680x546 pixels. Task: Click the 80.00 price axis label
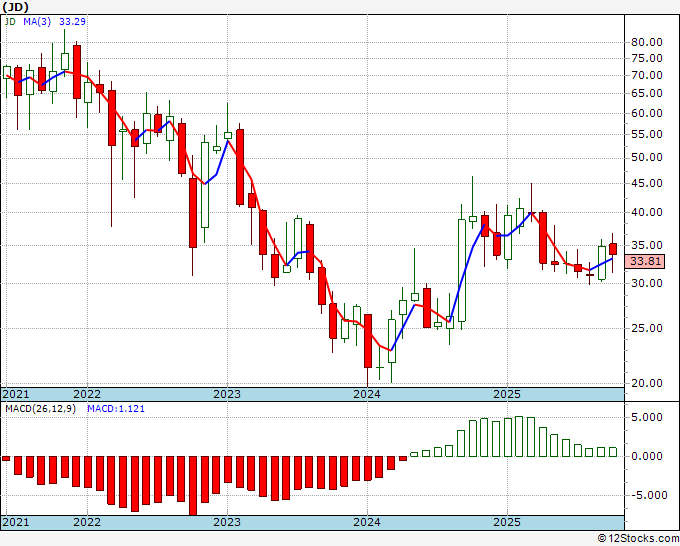(647, 43)
